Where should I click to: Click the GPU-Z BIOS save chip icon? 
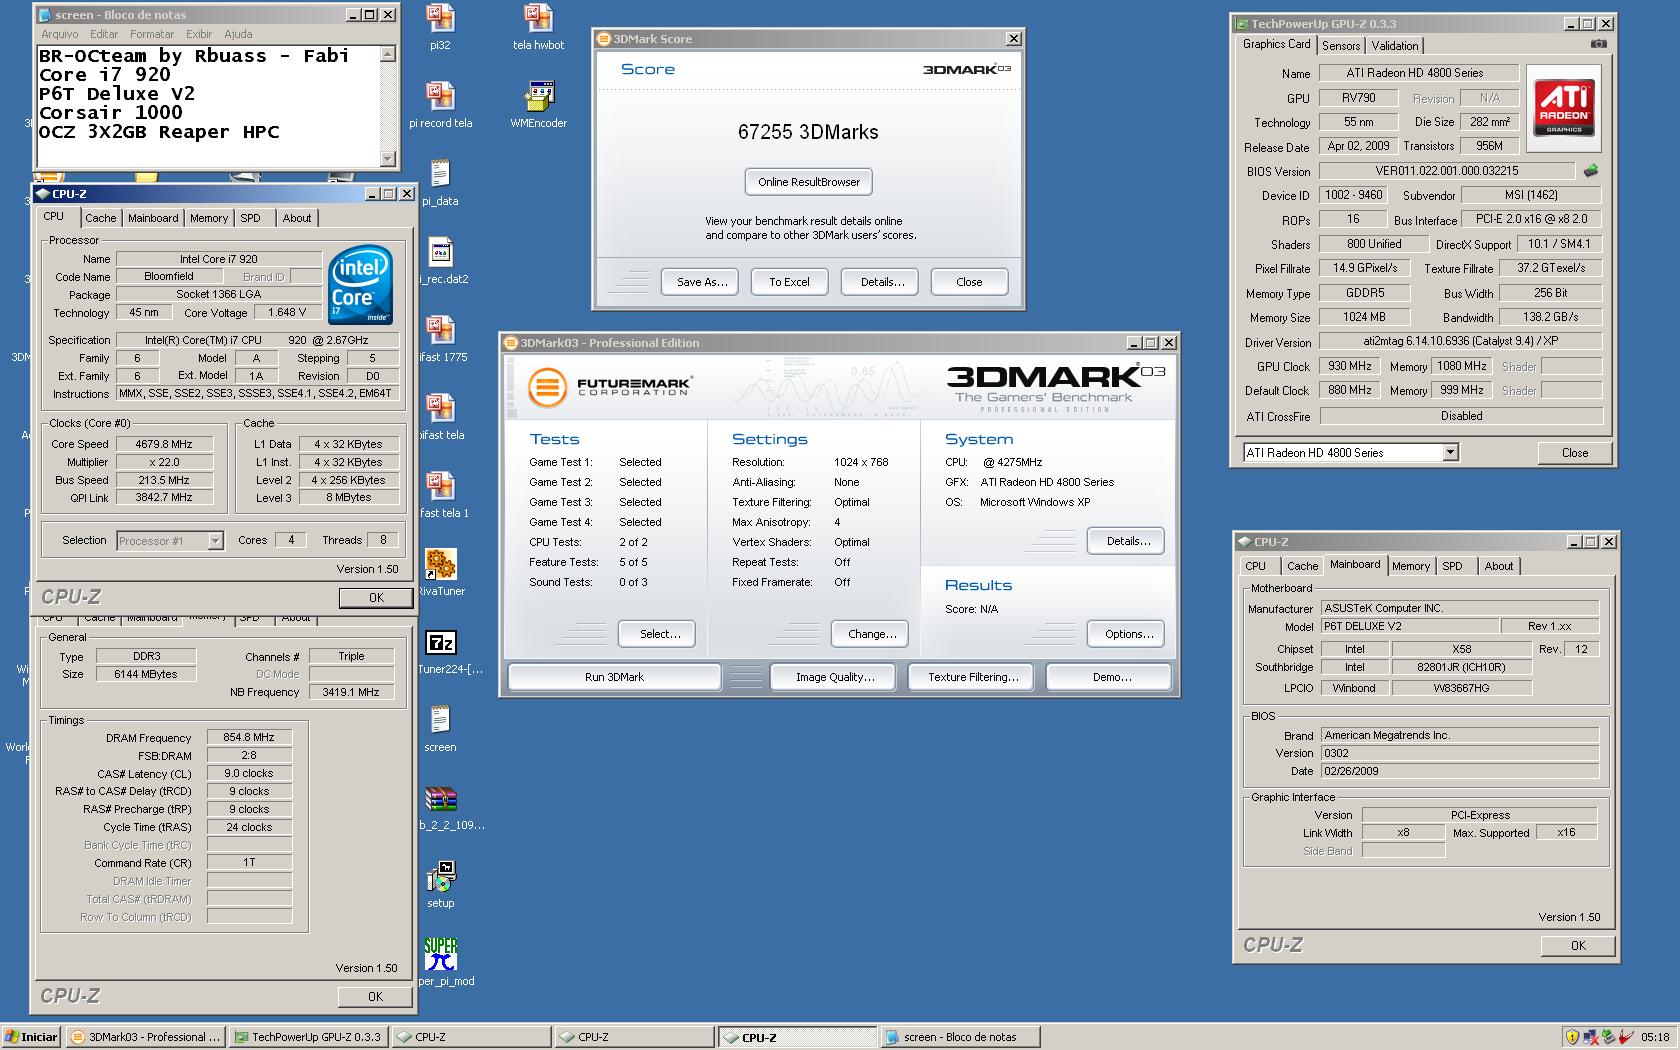1591,171
